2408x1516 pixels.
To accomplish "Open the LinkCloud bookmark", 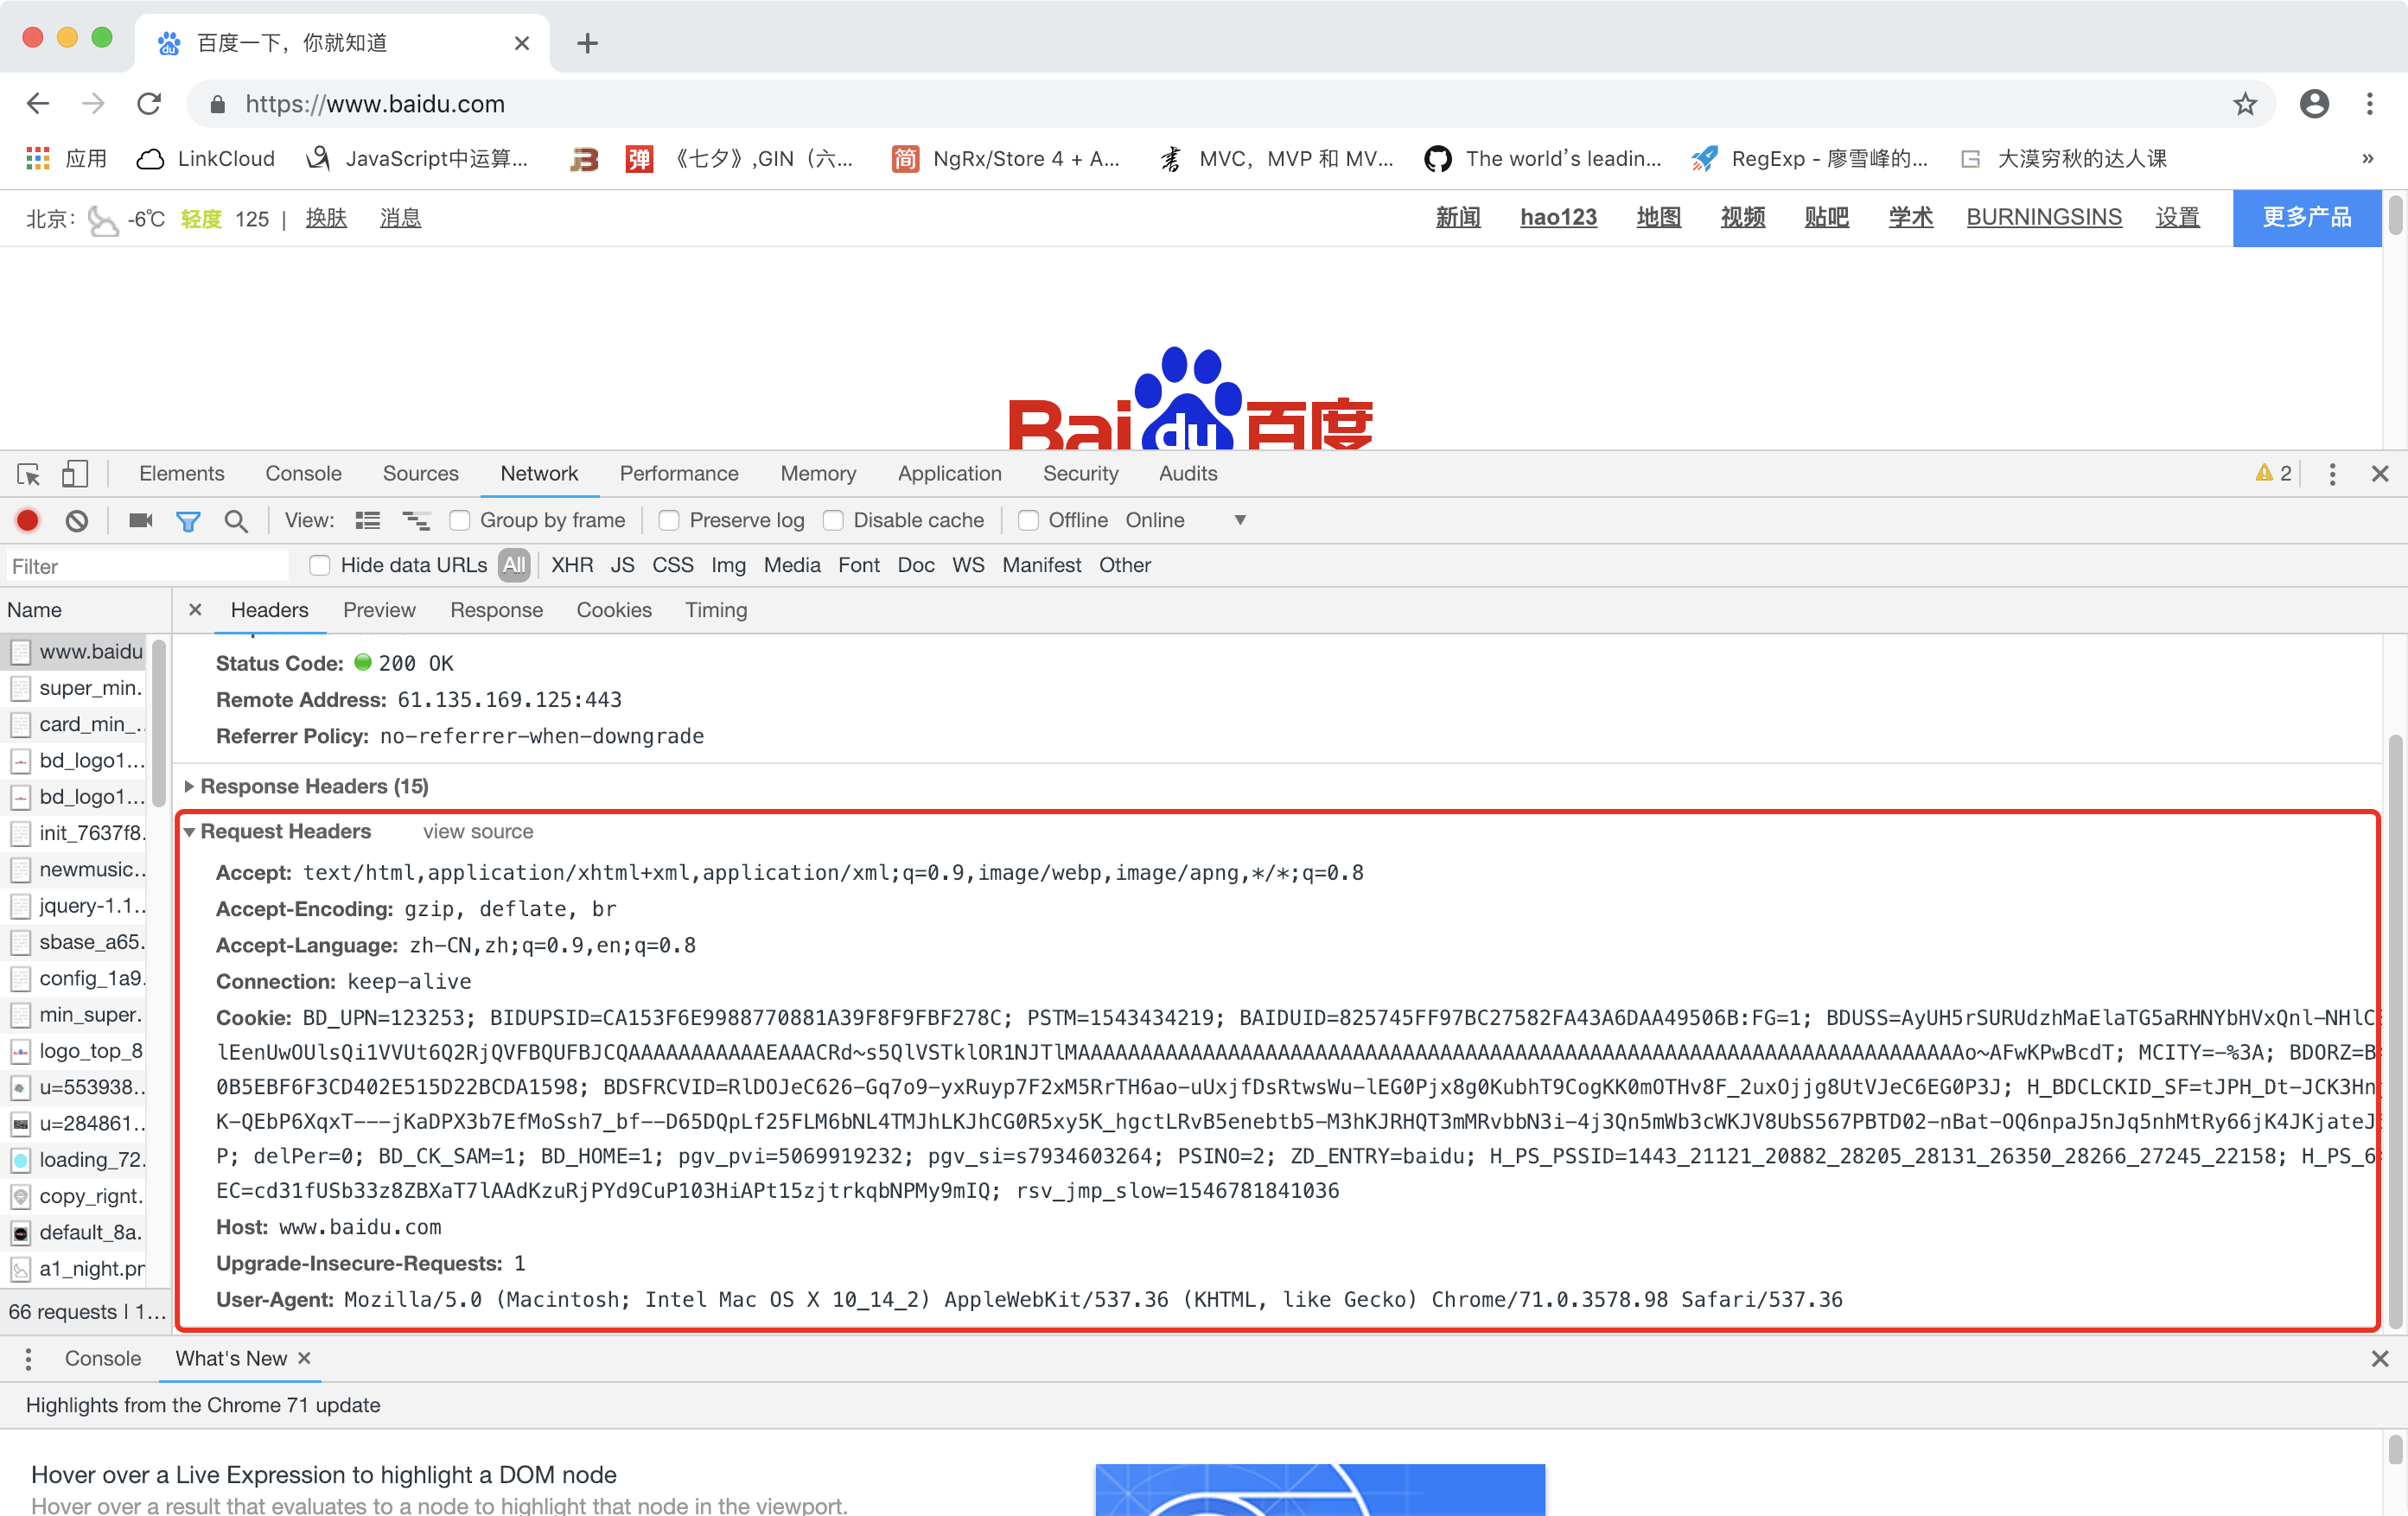I will coord(205,158).
